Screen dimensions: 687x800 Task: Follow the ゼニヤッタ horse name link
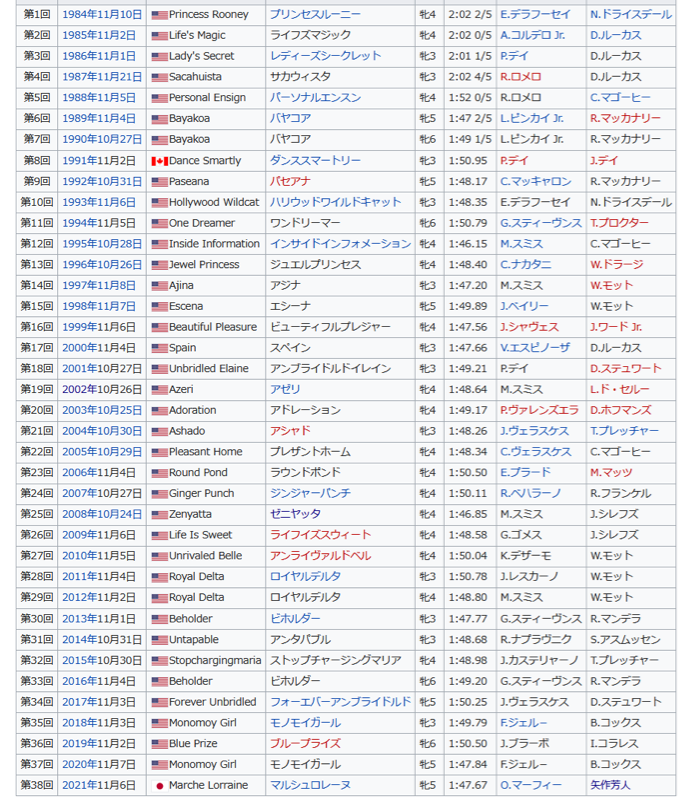[x=297, y=515]
